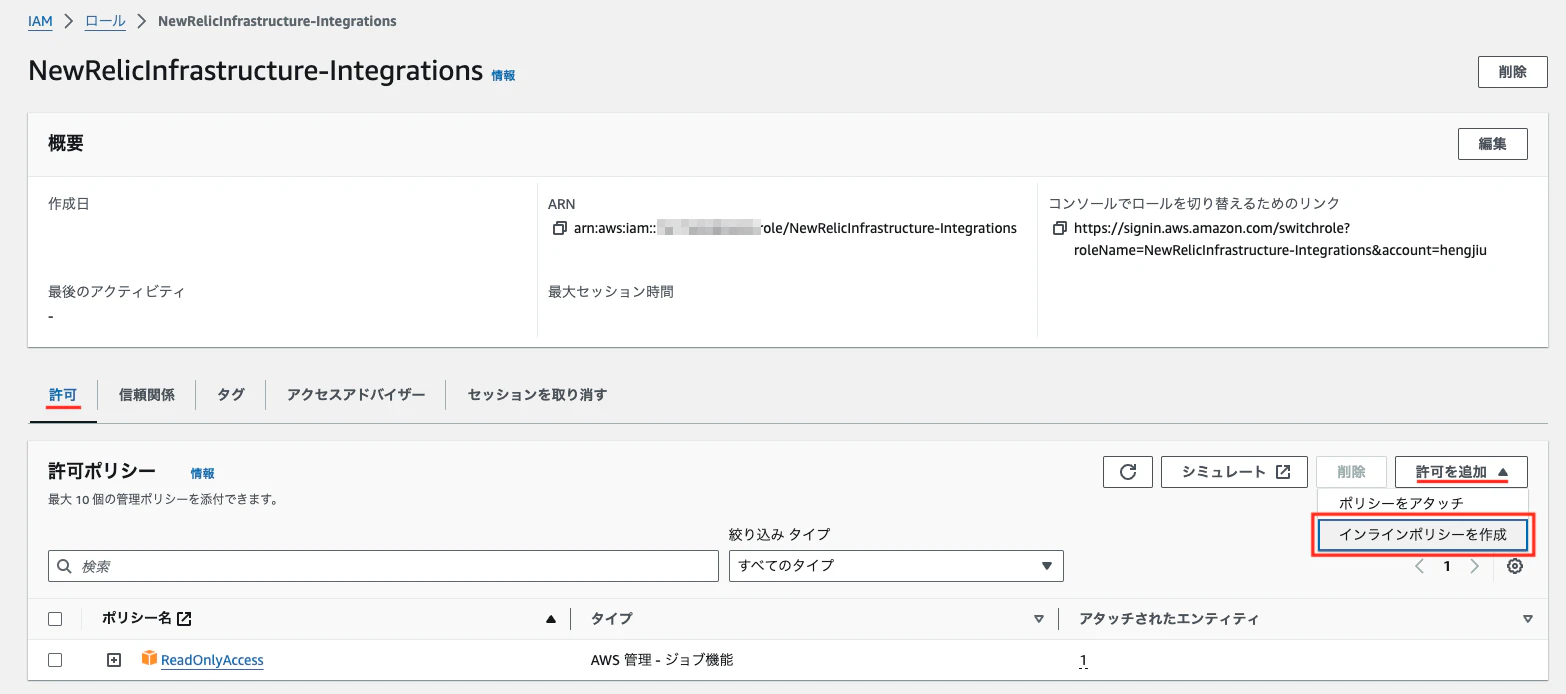The image size is (1566, 694).
Task: Expand the ReadOnlyAccess policy row
Action: tap(114, 660)
